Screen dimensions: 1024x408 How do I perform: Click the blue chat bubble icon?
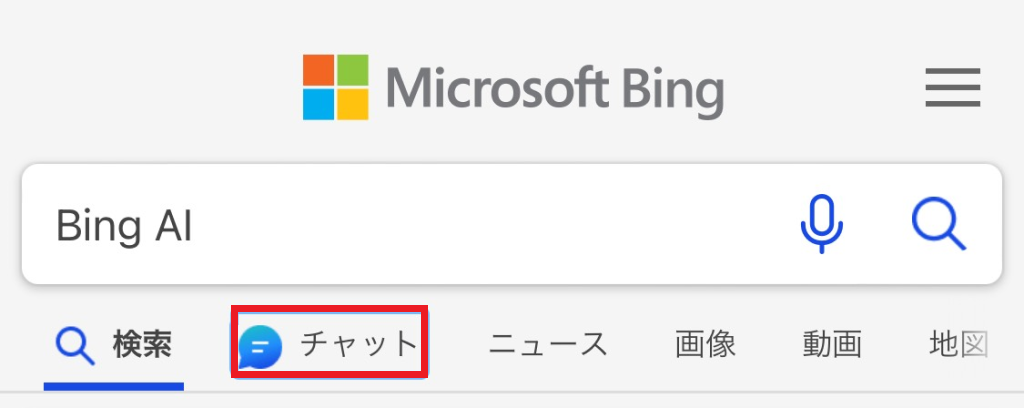click(x=260, y=347)
